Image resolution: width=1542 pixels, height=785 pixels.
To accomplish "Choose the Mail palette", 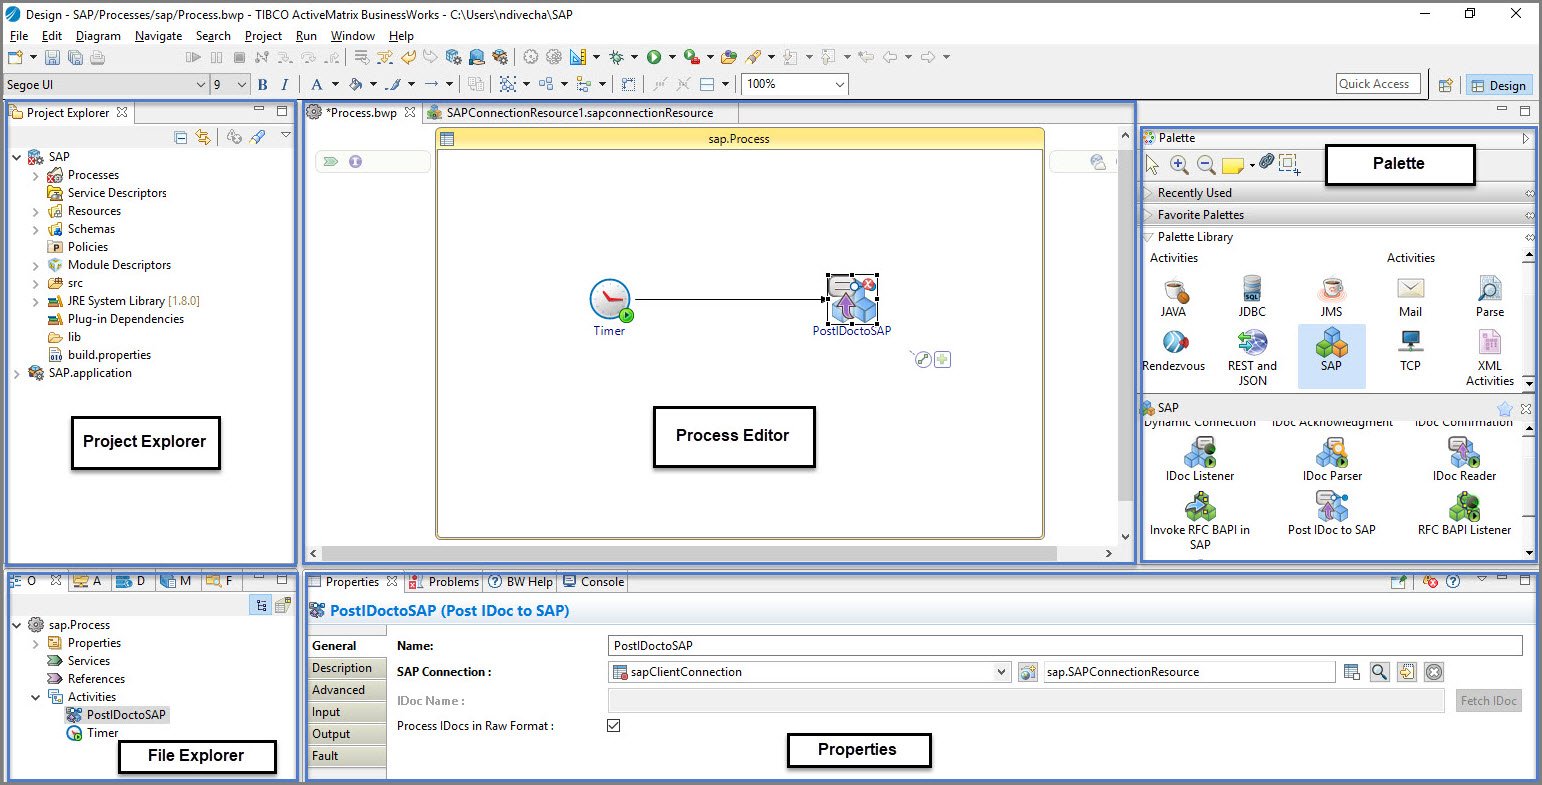I will 1410,297.
